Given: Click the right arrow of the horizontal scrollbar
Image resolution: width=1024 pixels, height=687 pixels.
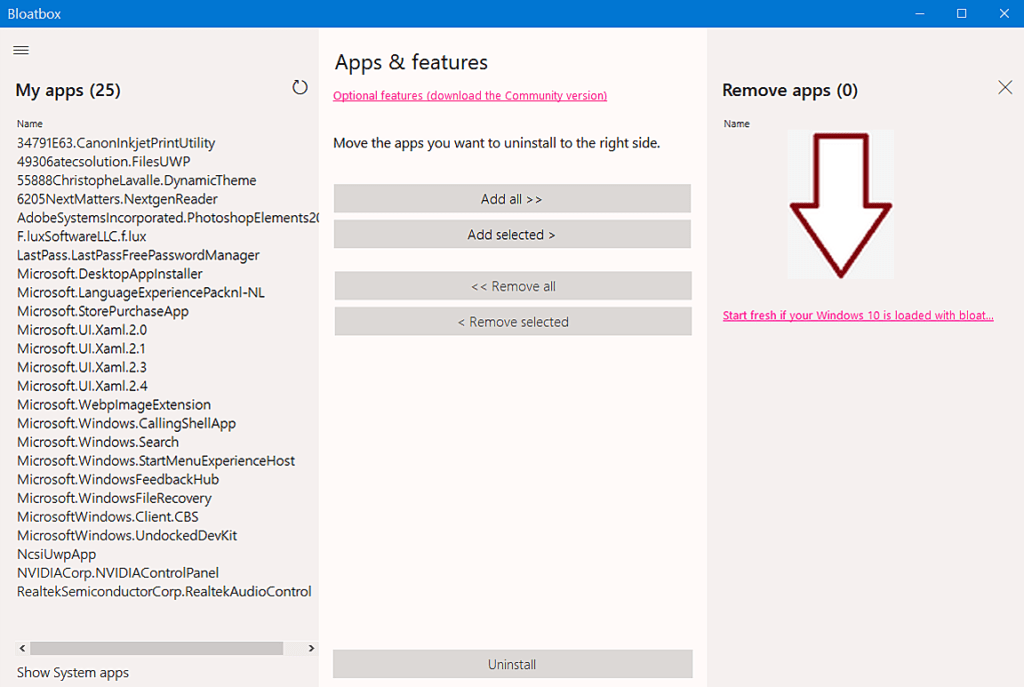Looking at the screenshot, I should tap(312, 648).
